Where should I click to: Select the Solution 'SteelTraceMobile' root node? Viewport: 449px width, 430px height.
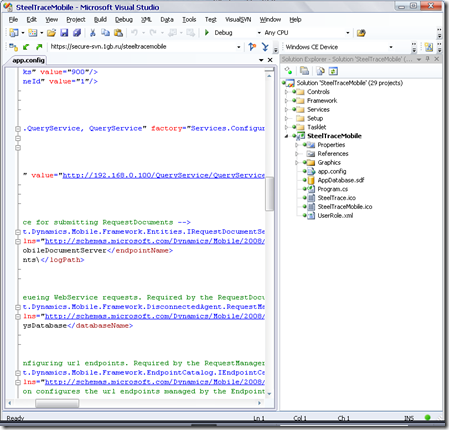click(x=349, y=83)
